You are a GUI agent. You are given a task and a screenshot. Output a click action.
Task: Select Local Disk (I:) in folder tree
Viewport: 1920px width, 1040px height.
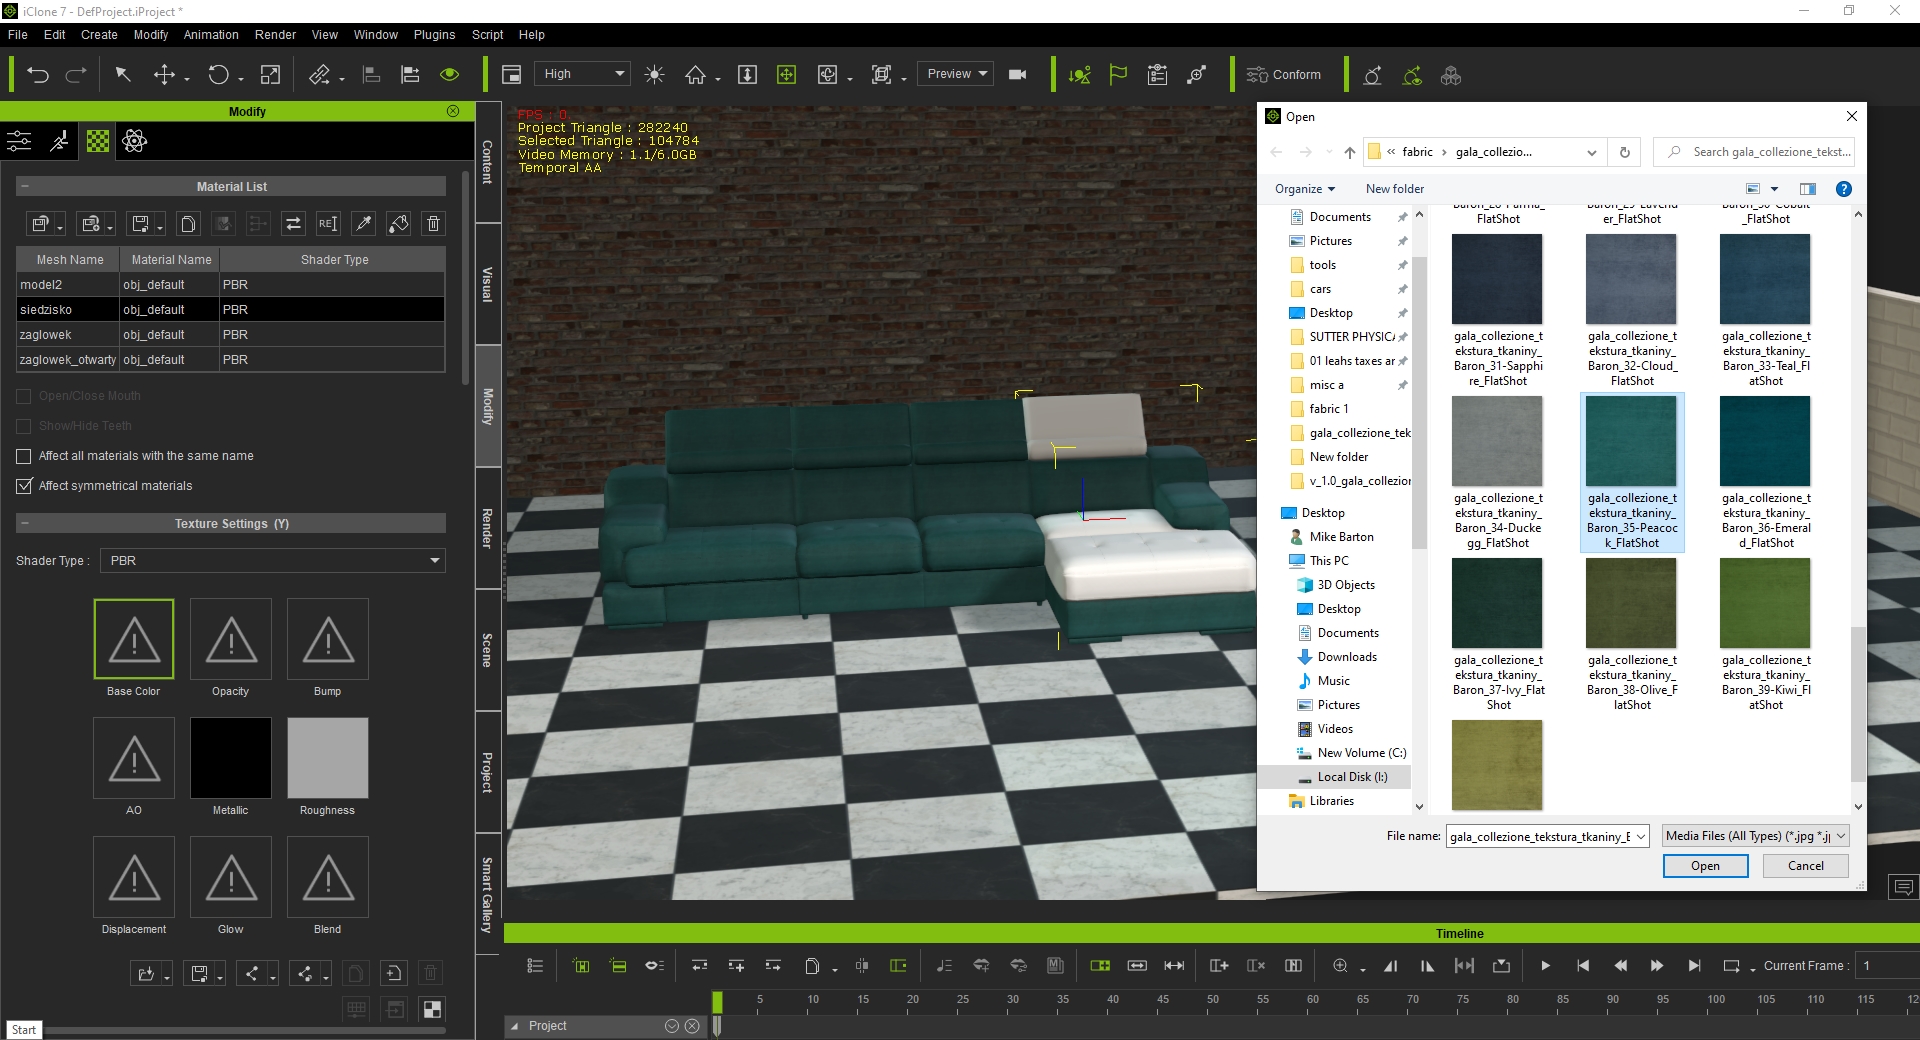coord(1351,777)
